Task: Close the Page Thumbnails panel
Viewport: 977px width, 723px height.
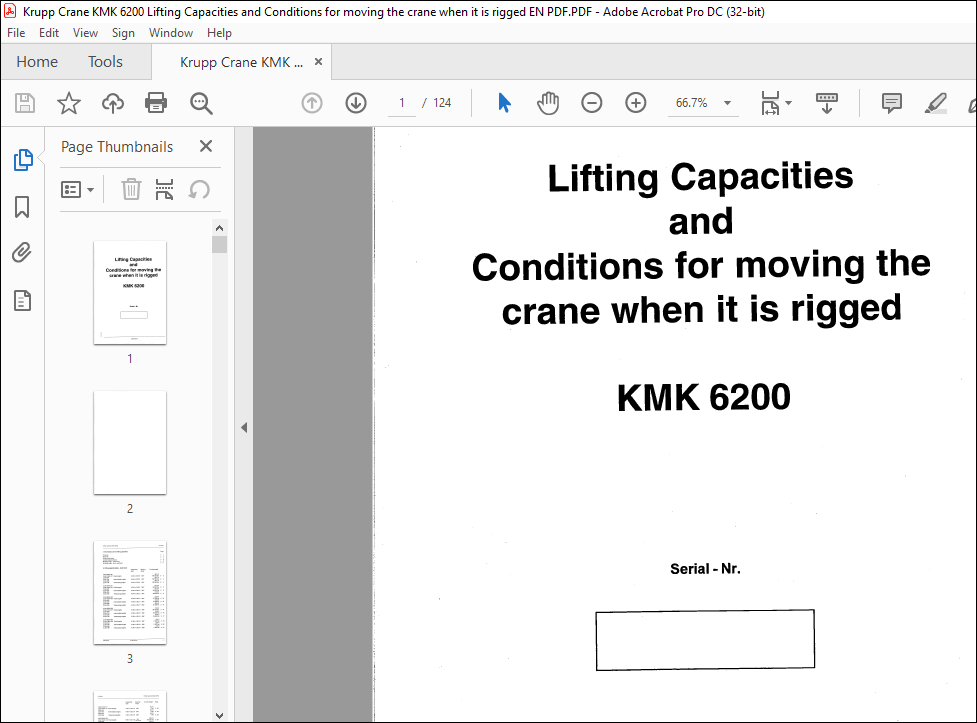Action: pos(206,146)
